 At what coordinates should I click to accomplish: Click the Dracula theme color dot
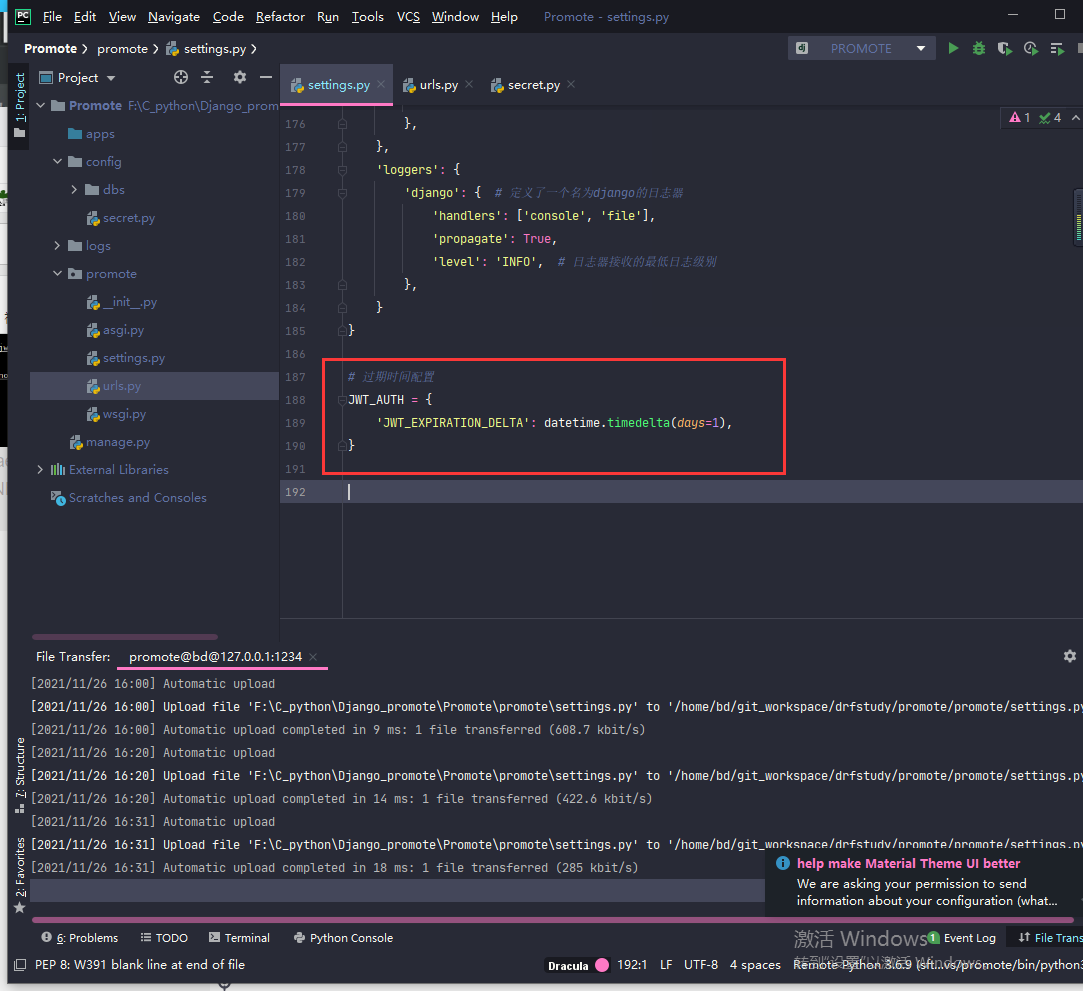602,965
